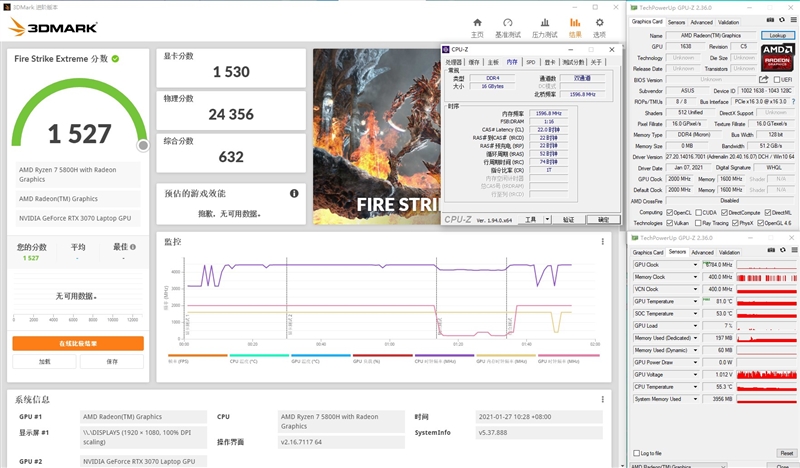800x468 pixels.
Task: Click the info icon beside 最佳 (Best)
Action: pos(133,247)
